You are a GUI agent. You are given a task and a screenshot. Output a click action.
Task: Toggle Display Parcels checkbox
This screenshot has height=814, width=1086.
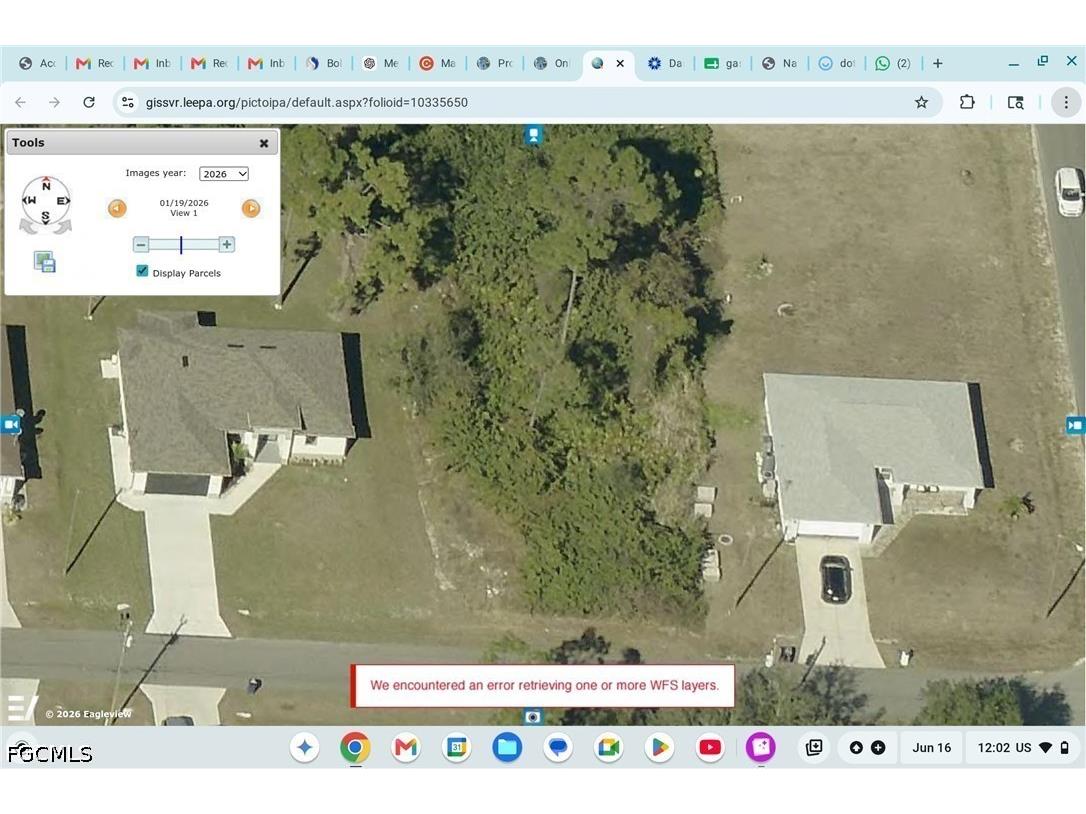(142, 271)
